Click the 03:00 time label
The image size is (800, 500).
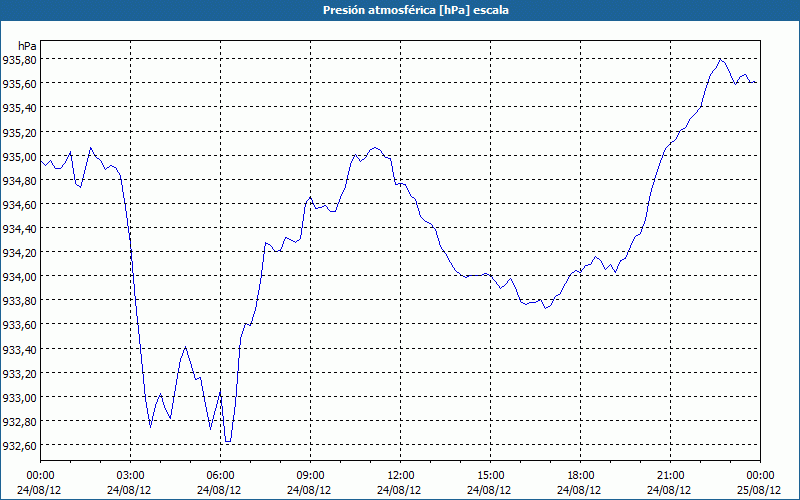pos(130,476)
